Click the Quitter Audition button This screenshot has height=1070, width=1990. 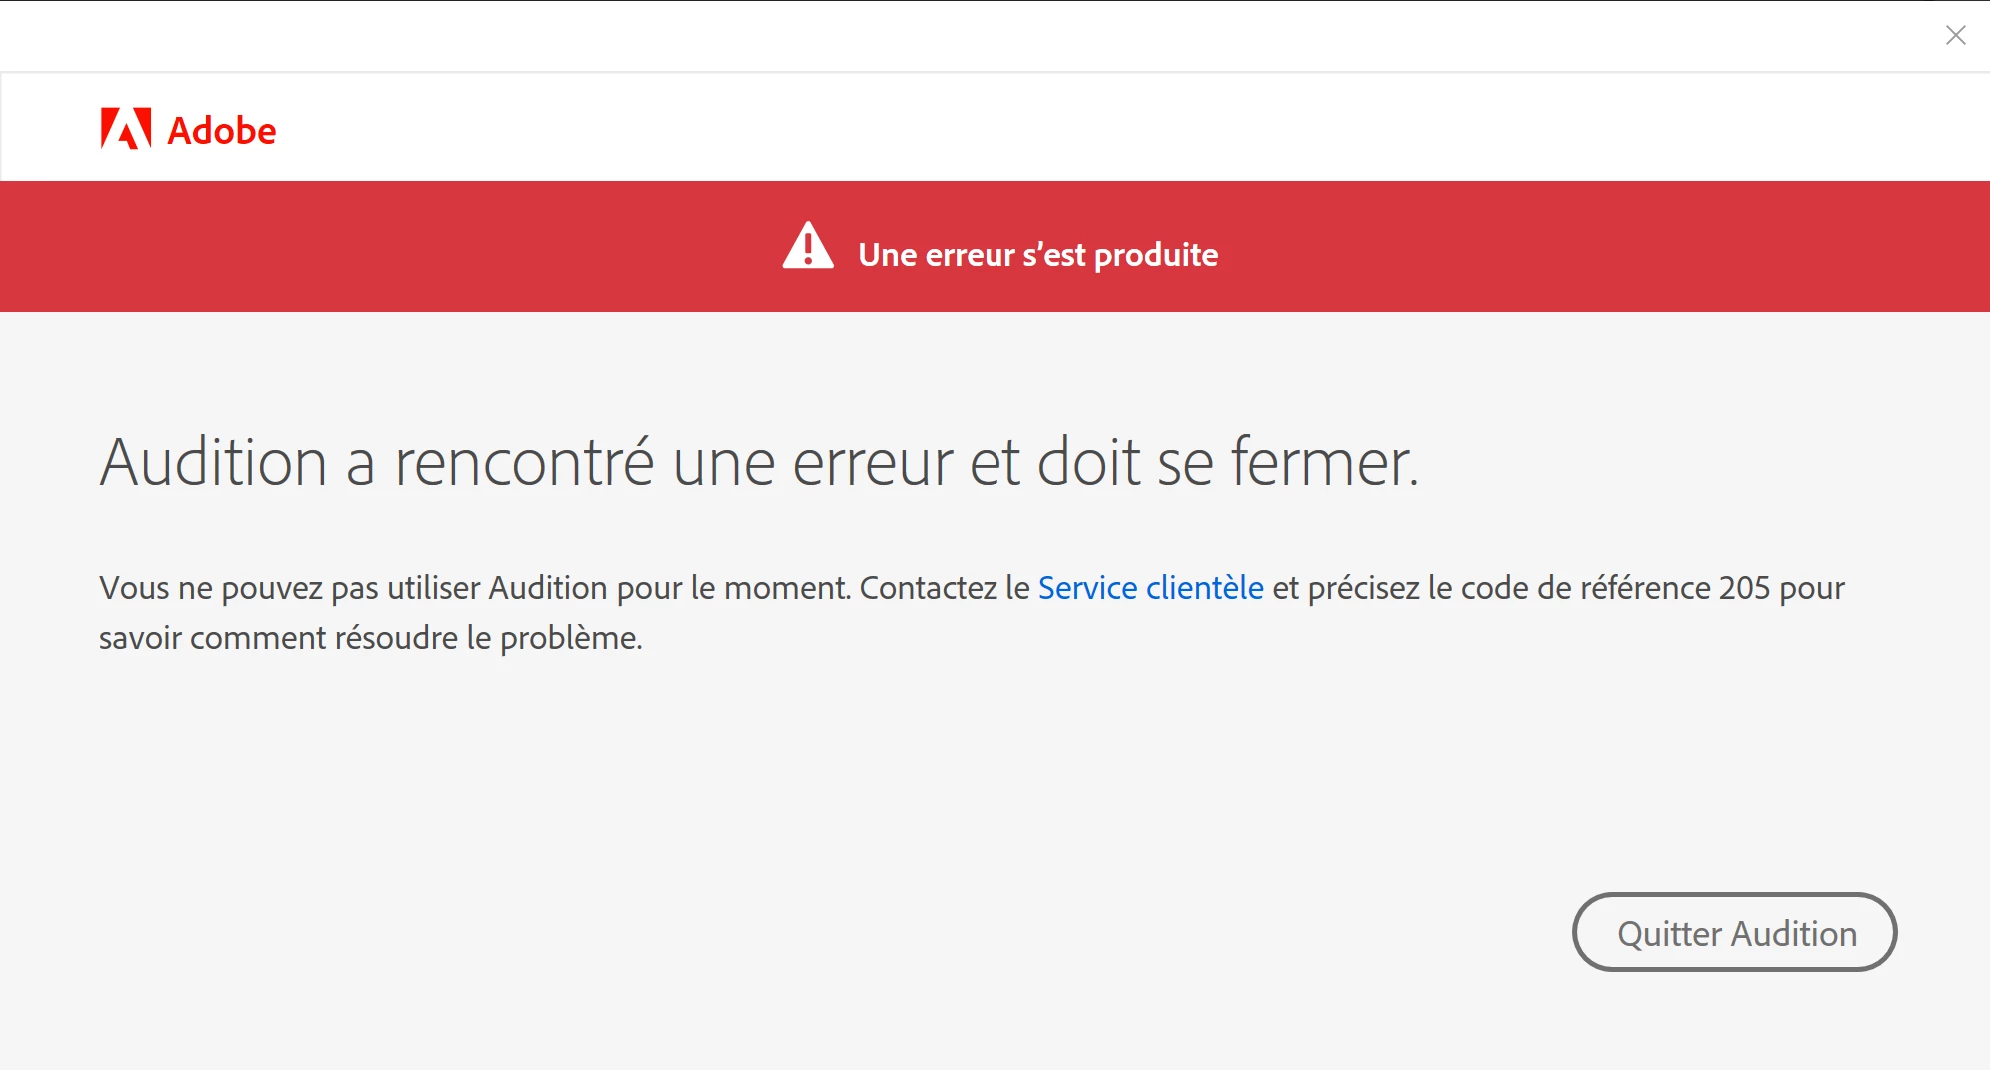pos(1734,932)
